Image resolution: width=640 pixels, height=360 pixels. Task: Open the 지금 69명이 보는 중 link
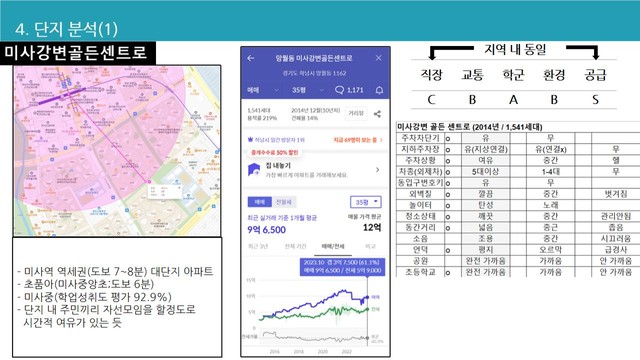click(358, 140)
